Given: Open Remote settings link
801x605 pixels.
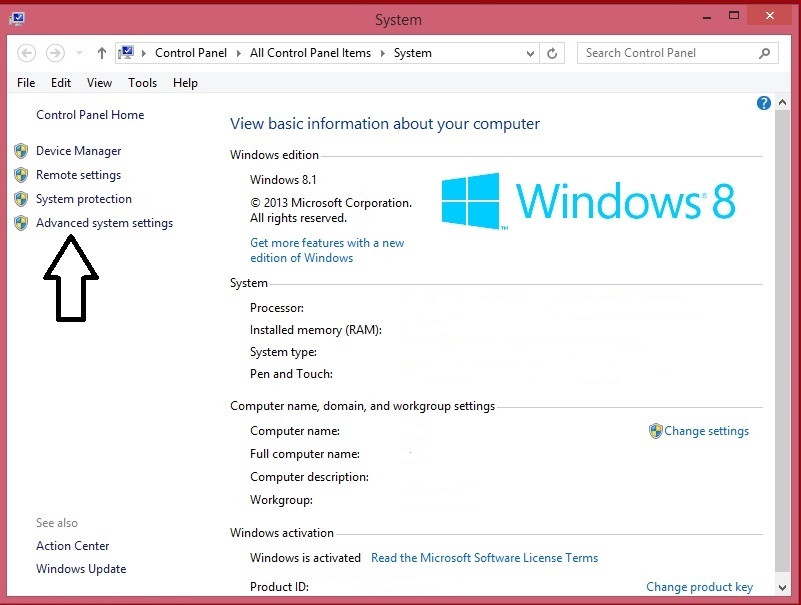Looking at the screenshot, I should [79, 175].
